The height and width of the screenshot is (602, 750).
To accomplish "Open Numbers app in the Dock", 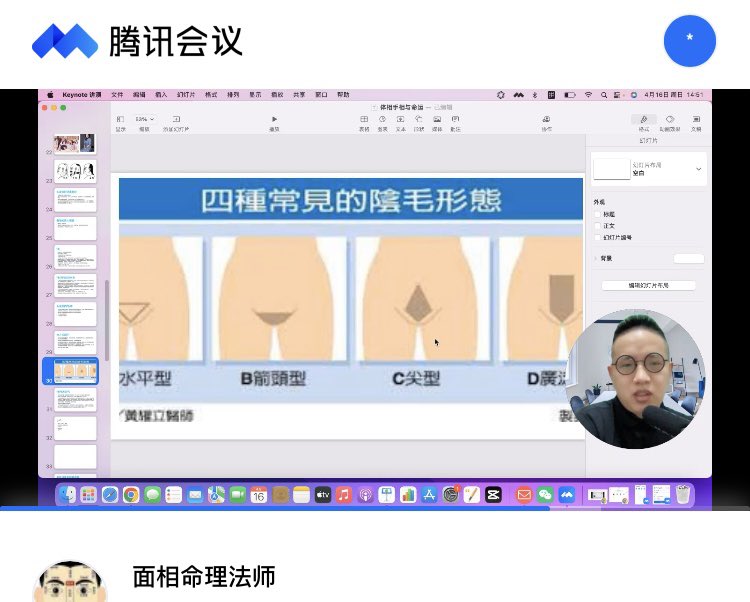I will (x=408, y=494).
